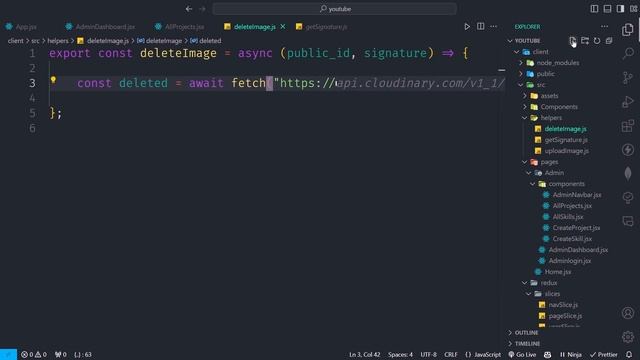The height and width of the screenshot is (360, 640).
Task: Open the notifications bell in status bar
Action: (629, 354)
